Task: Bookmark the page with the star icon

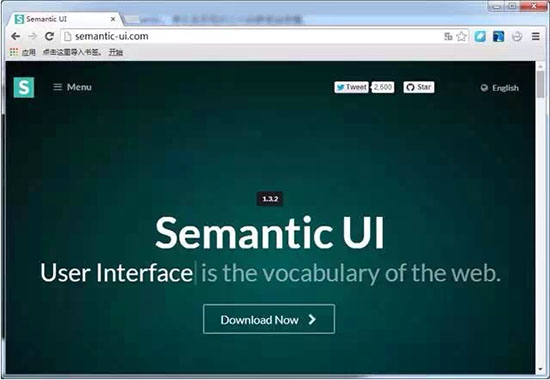Action: tap(461, 36)
